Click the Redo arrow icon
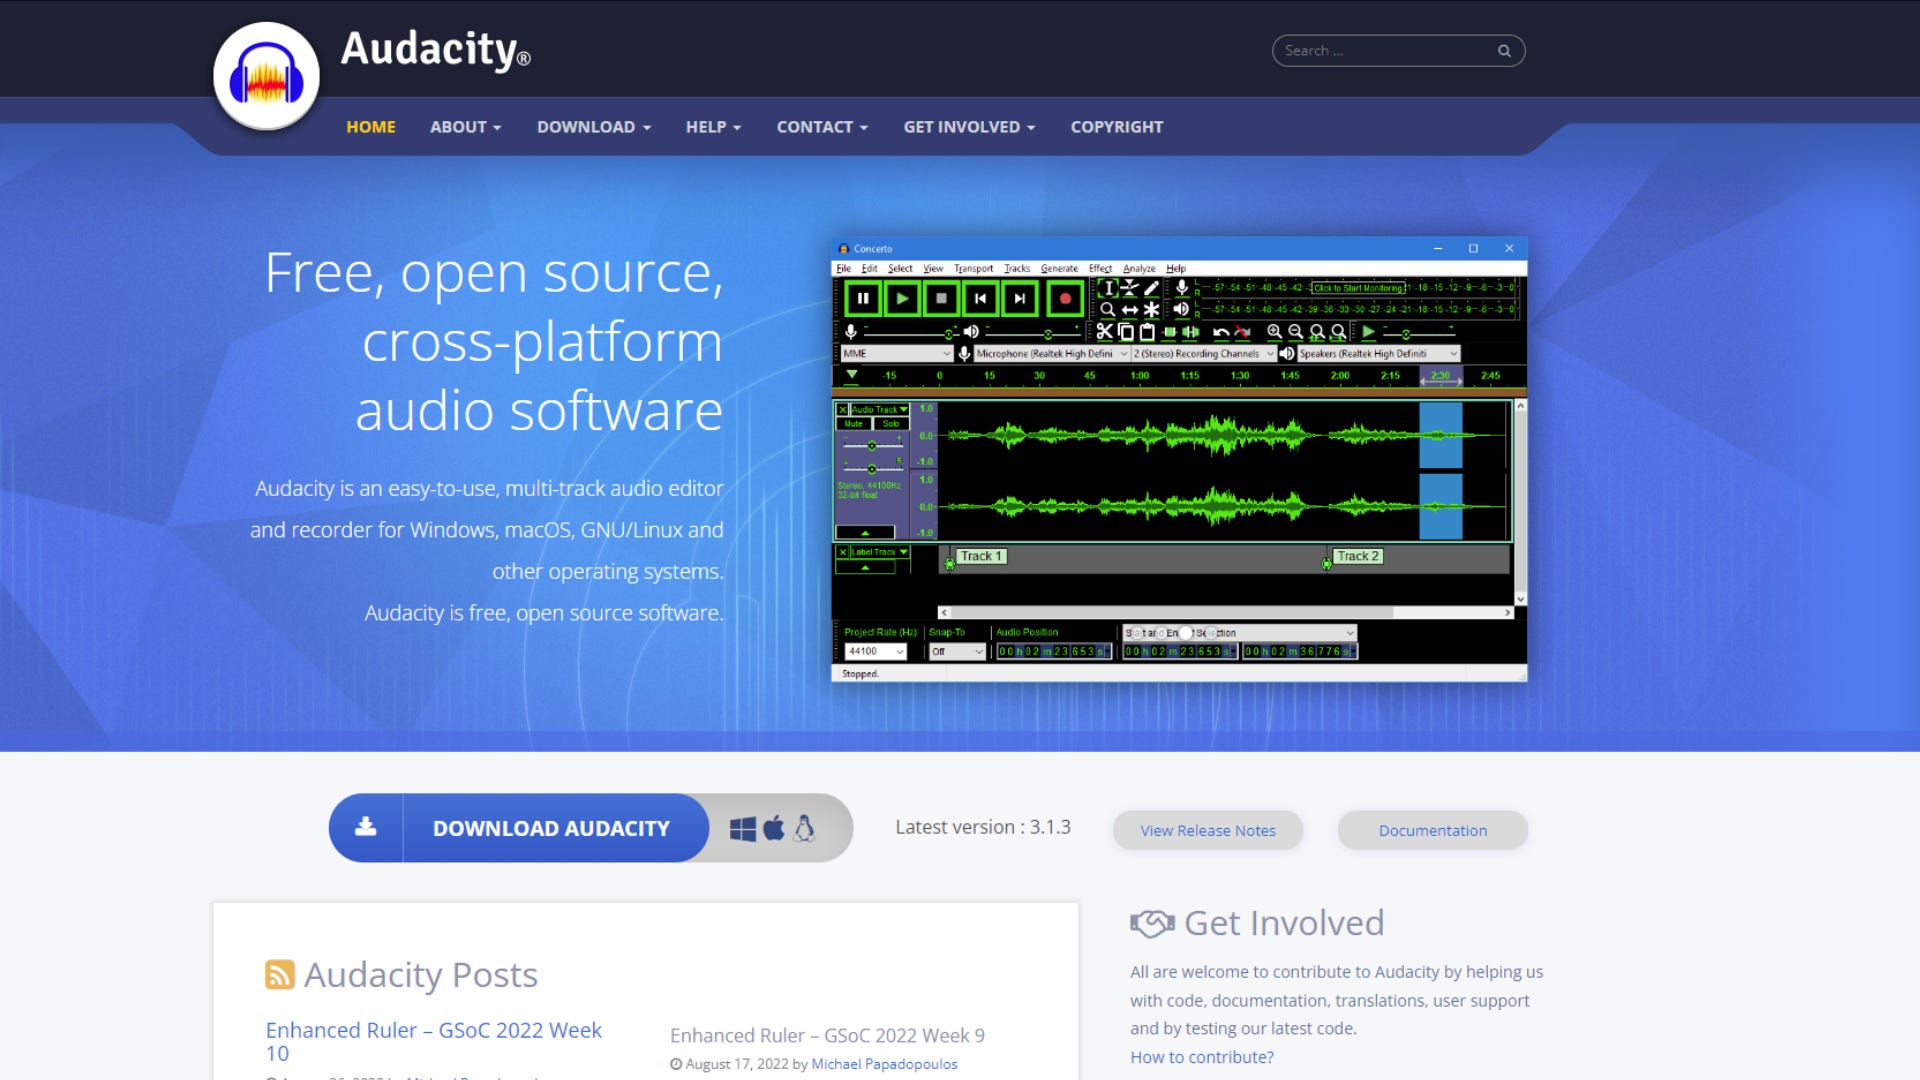Screen dimensions: 1920x1080 [1243, 332]
